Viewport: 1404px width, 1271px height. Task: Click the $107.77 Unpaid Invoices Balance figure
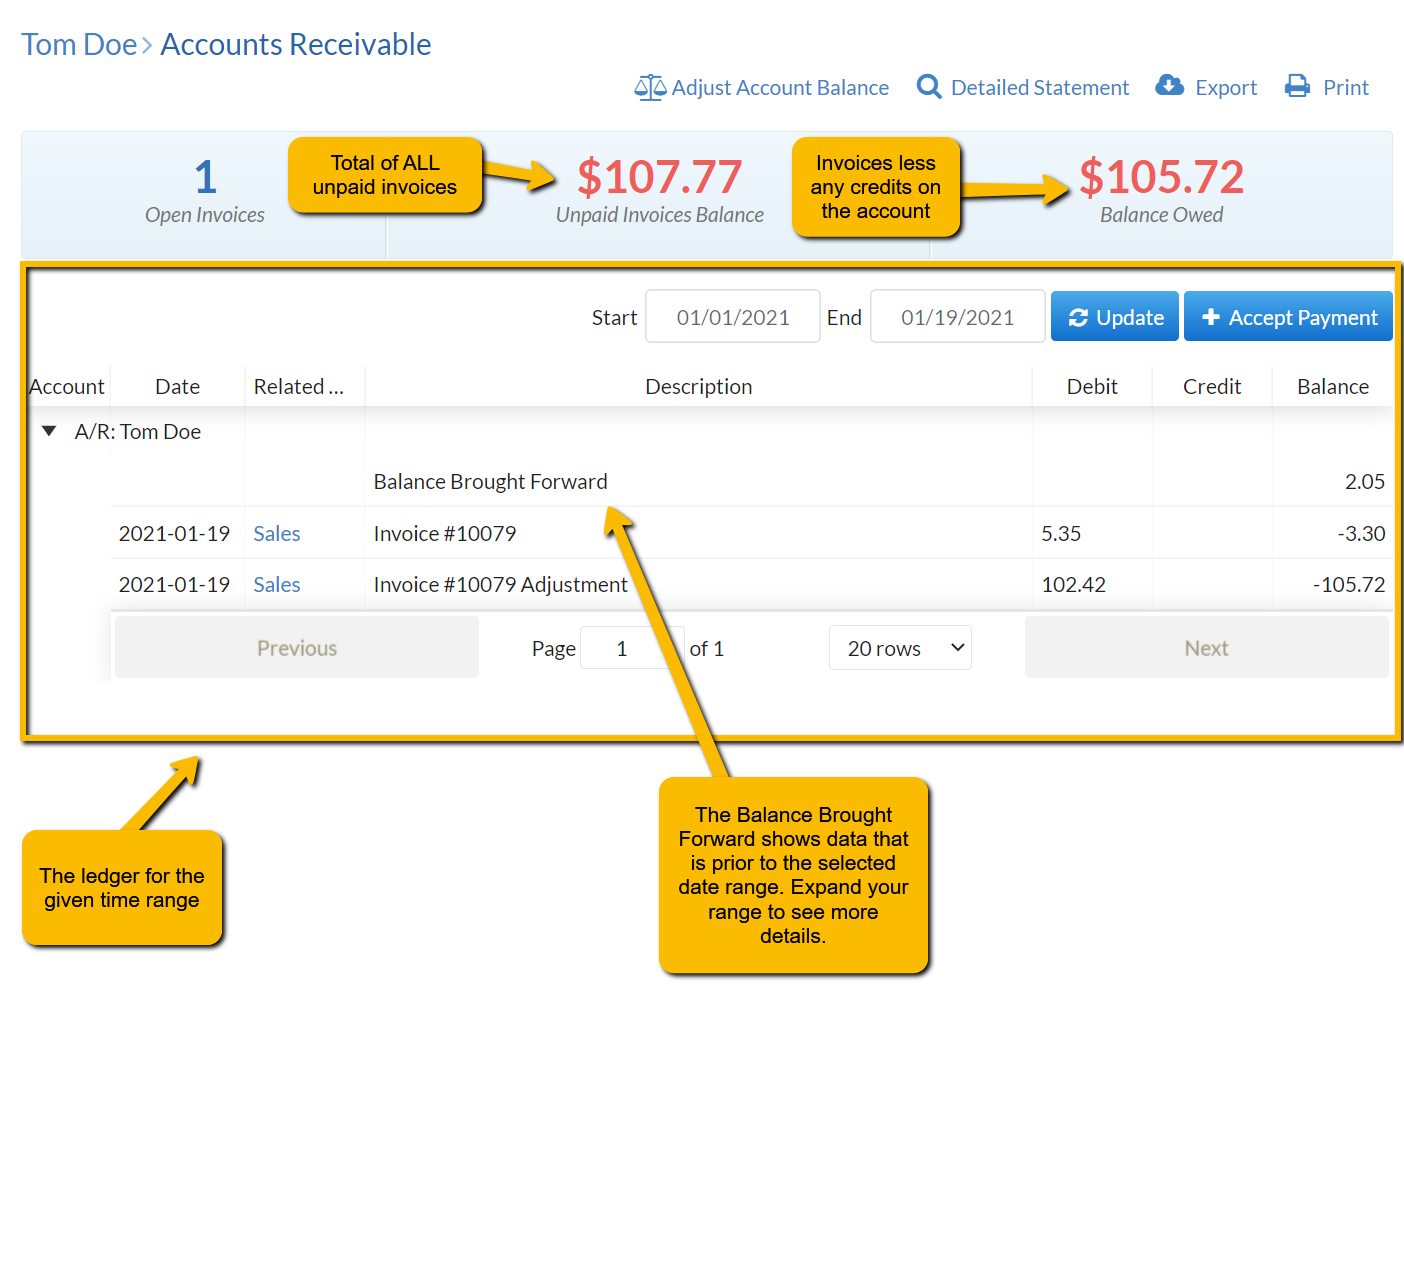click(659, 177)
